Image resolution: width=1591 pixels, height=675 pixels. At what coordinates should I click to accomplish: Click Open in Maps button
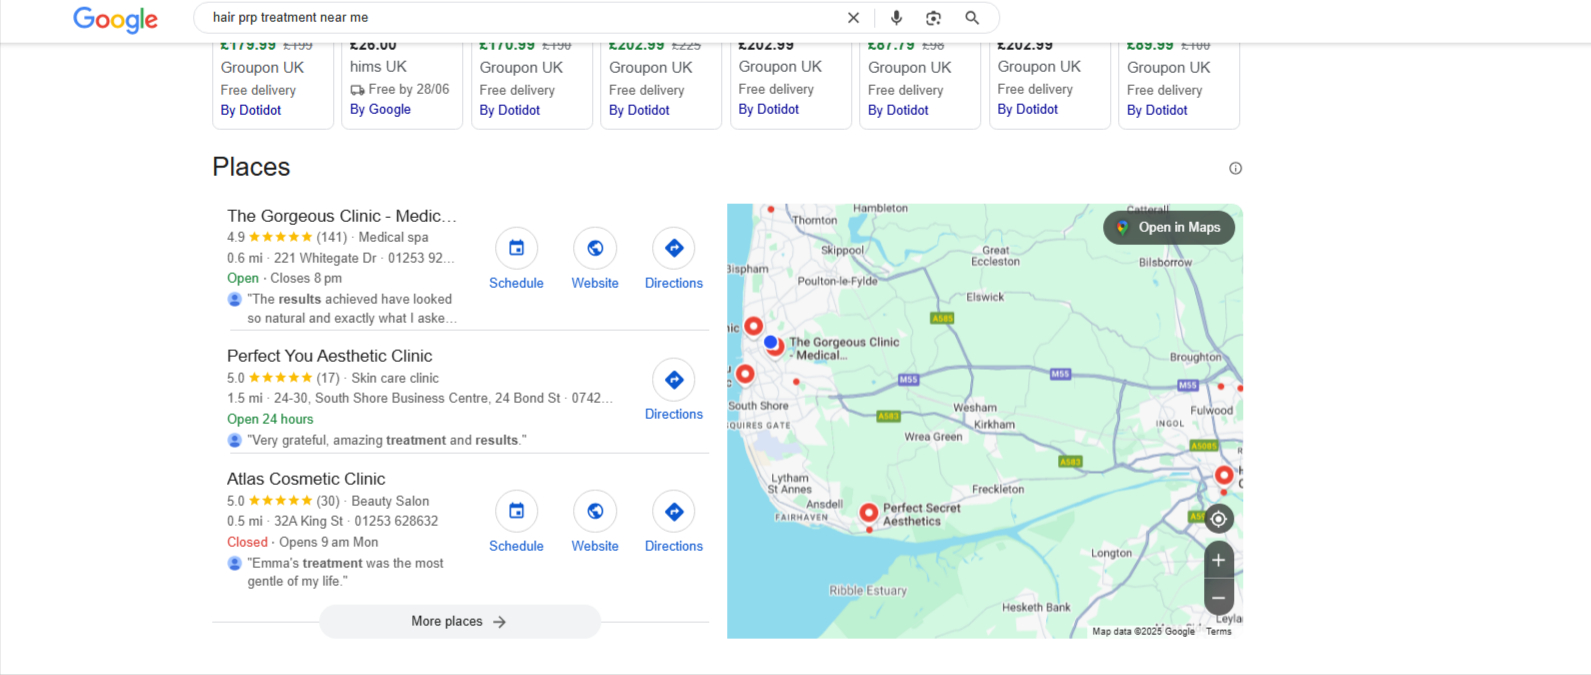(1169, 227)
